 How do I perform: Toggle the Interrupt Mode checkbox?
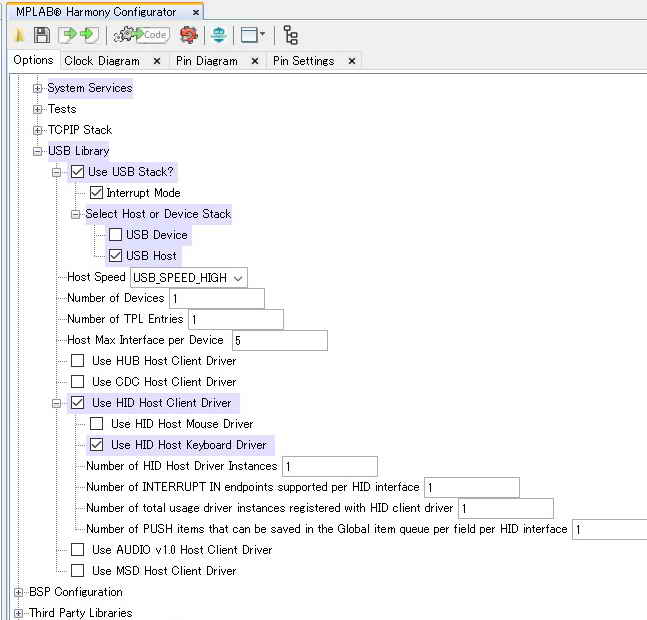click(x=96, y=193)
